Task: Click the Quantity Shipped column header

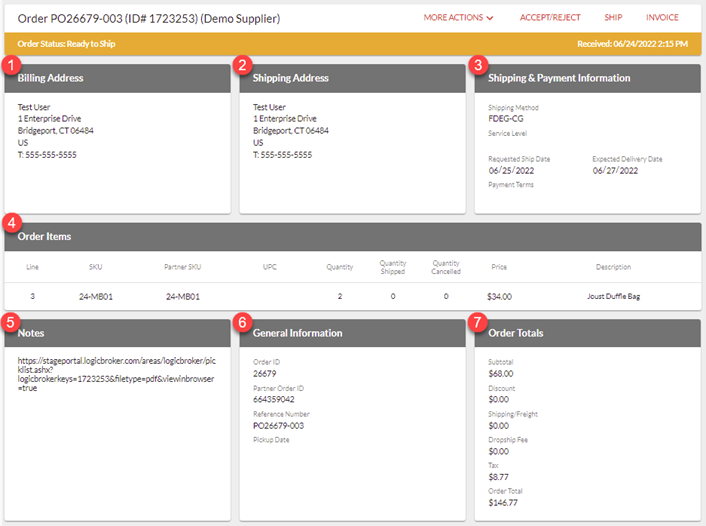Action: [393, 267]
